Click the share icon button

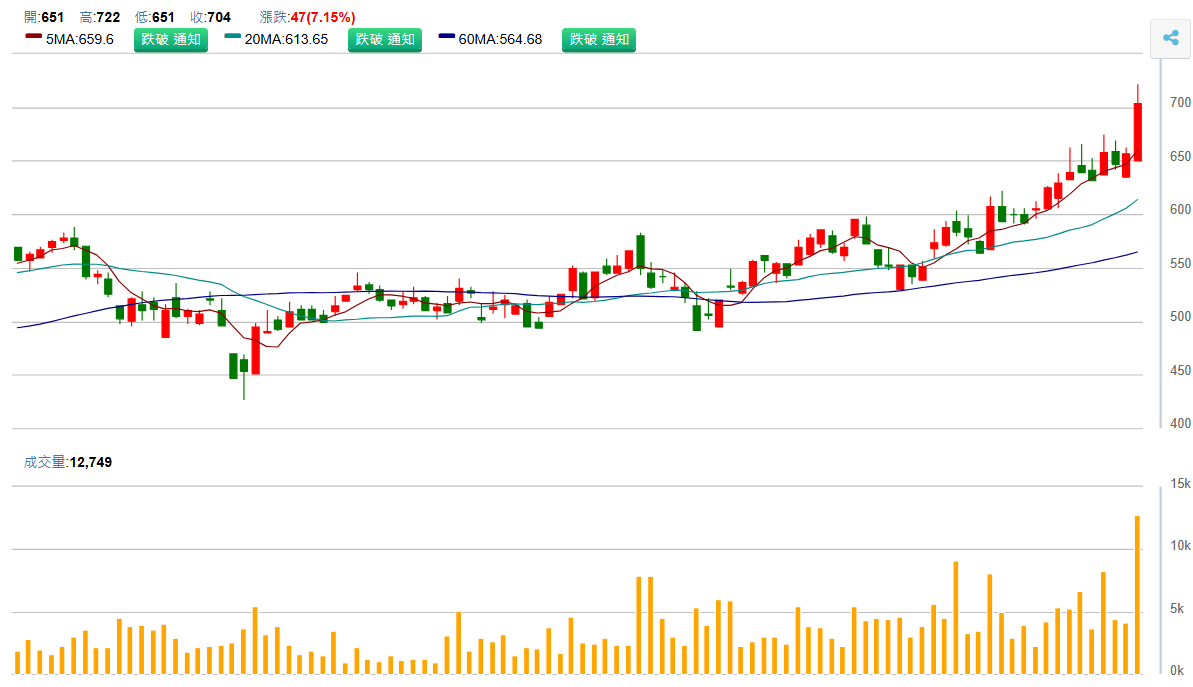point(1169,39)
